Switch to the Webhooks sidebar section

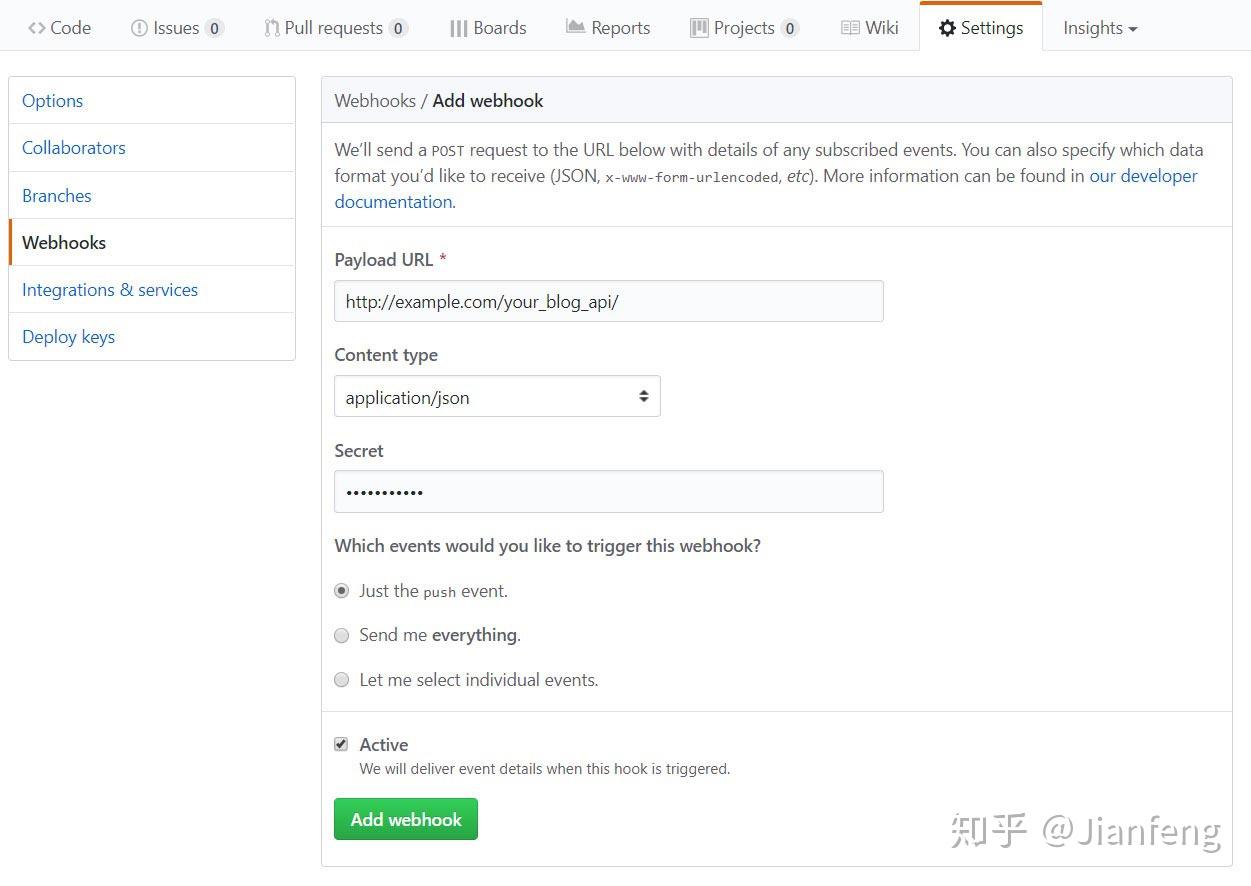[63, 242]
